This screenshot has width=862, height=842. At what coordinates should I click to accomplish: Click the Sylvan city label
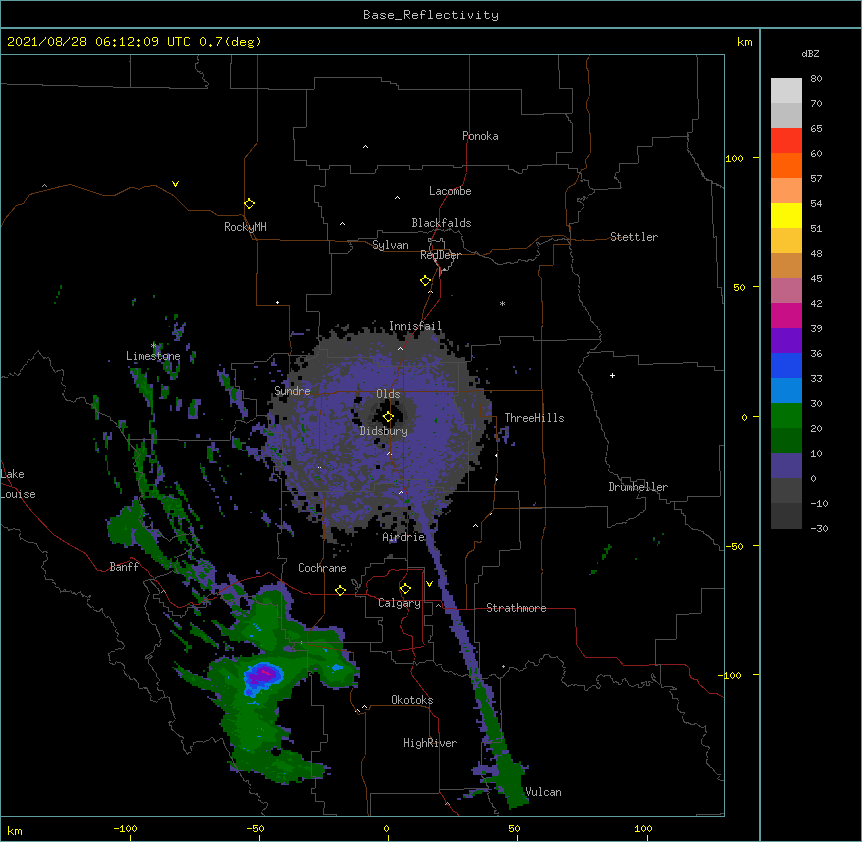click(390, 245)
